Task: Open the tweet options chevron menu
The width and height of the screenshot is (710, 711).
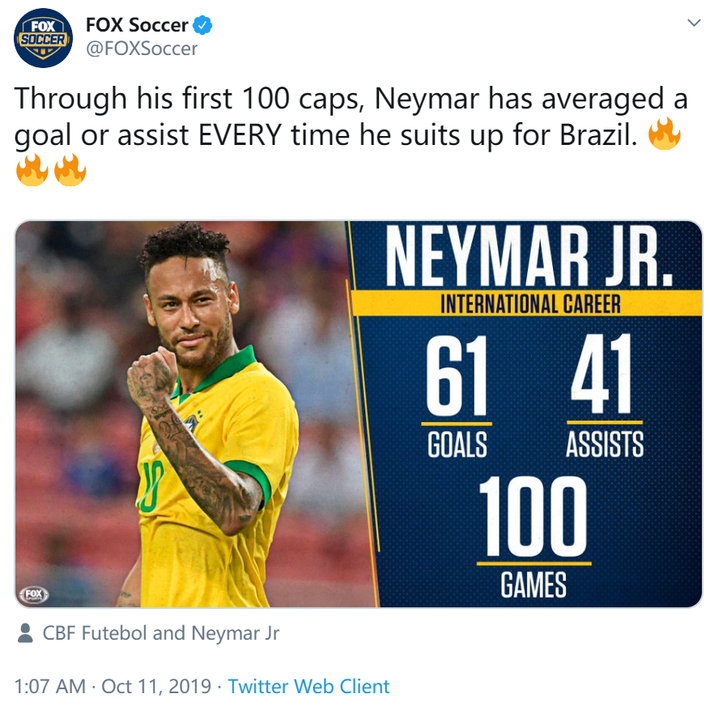Action: click(693, 23)
